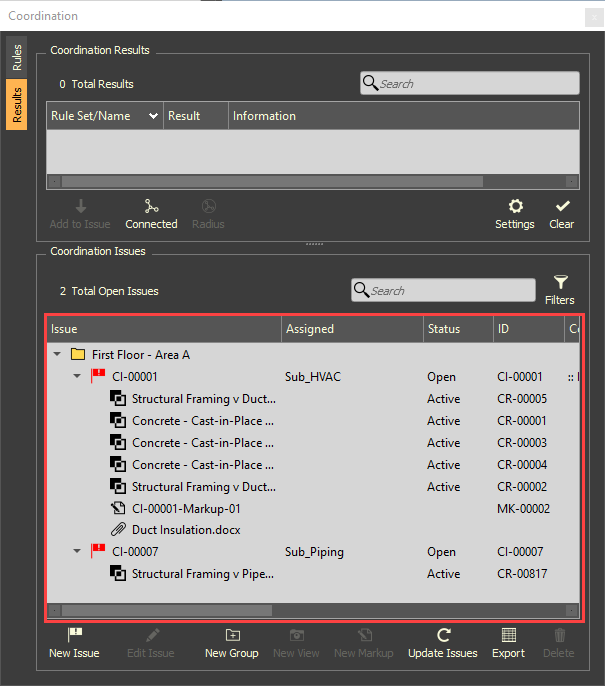This screenshot has height=686, width=605.
Task: Collapse the CI-00007 issue node
Action: point(77,552)
